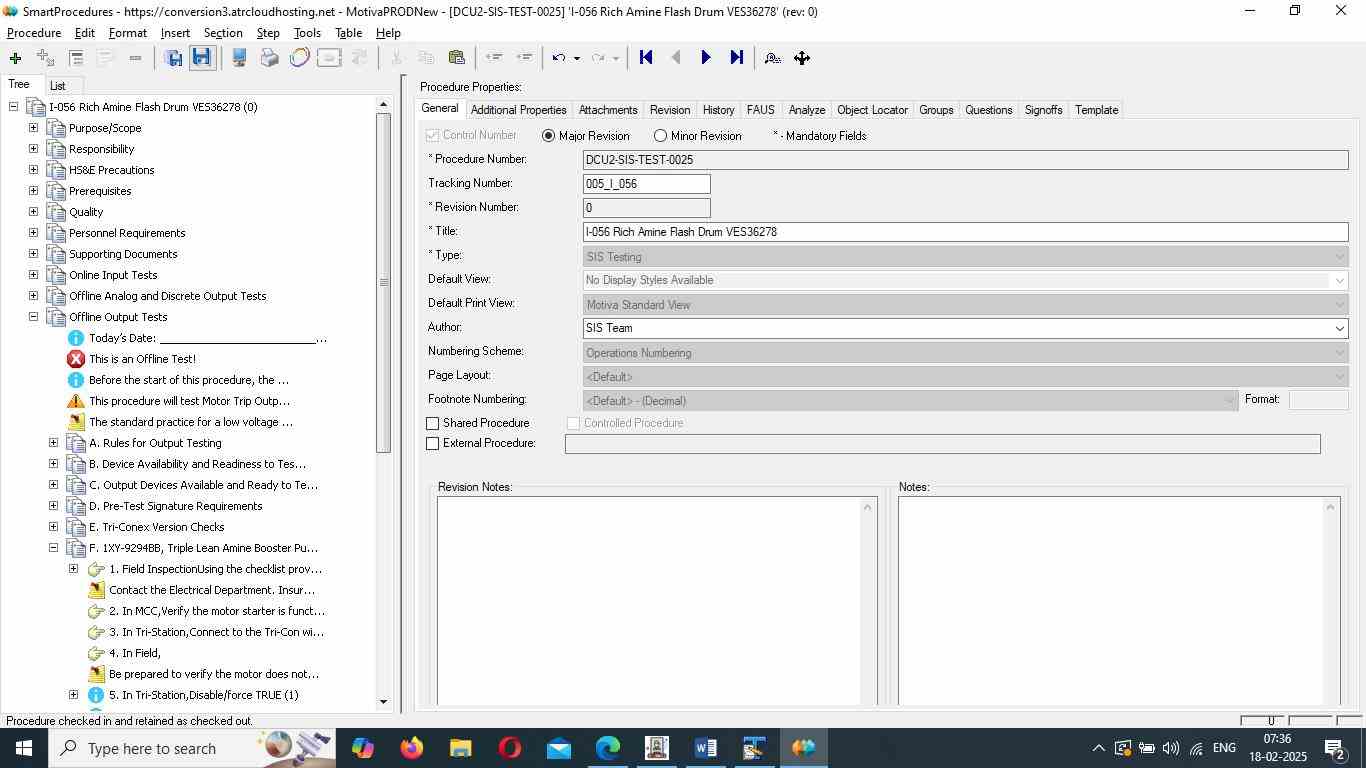Viewport: 1366px width, 768px height.
Task: Select the Supporting Documents tree item
Action: click(123, 254)
